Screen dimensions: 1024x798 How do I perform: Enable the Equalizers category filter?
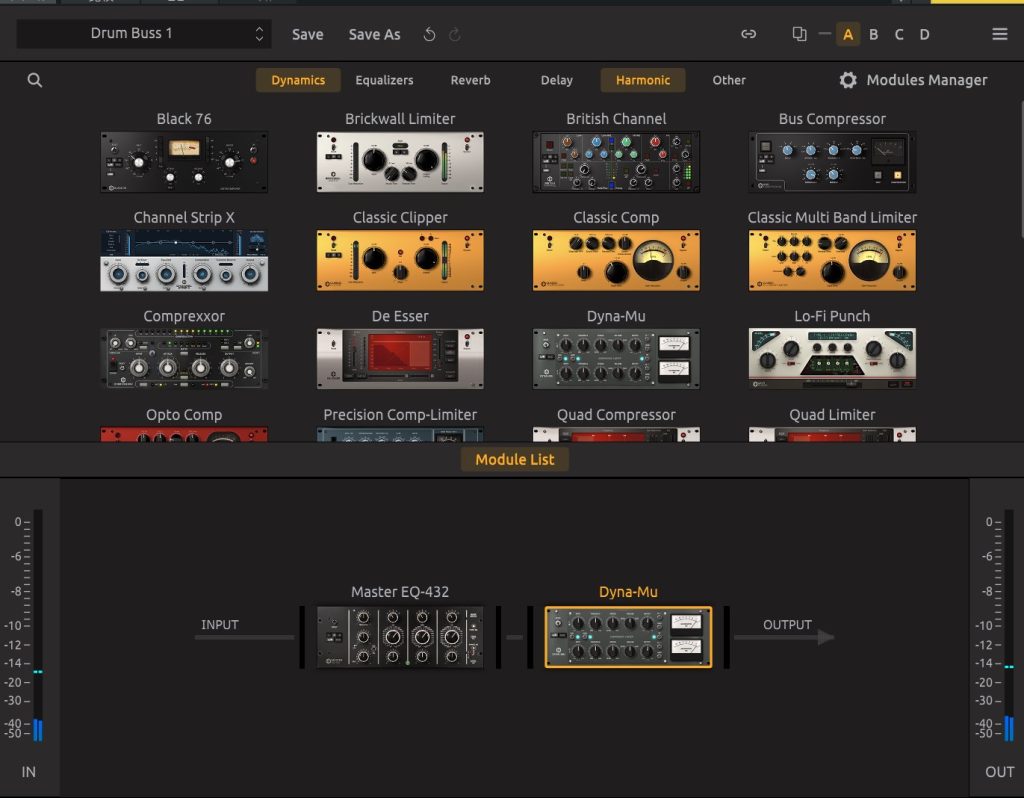384,80
